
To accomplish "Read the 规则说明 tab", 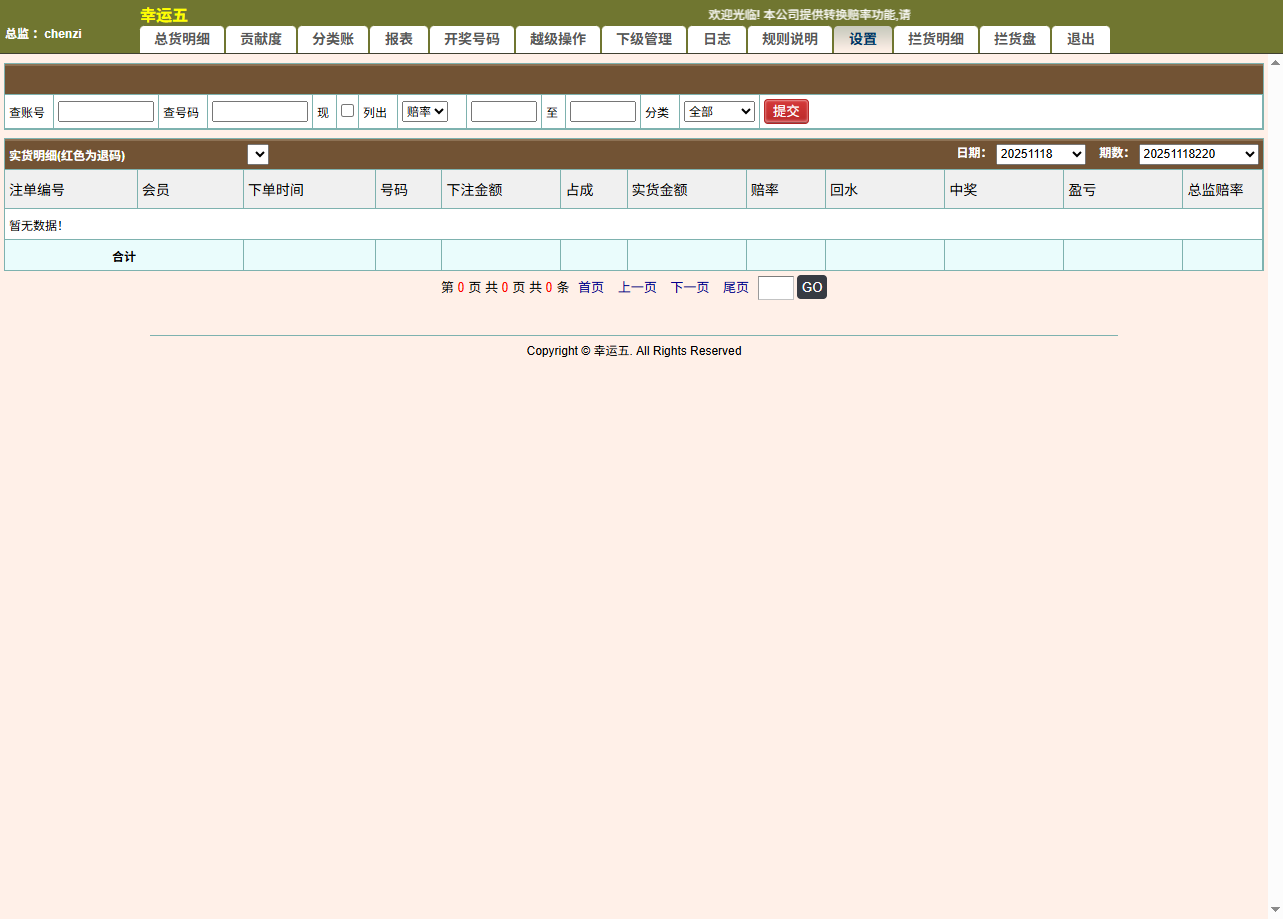I will 789,39.
